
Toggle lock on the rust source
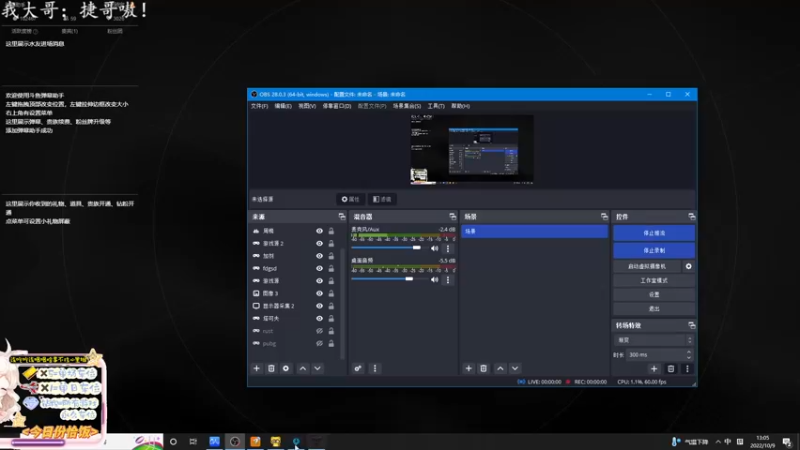331,331
